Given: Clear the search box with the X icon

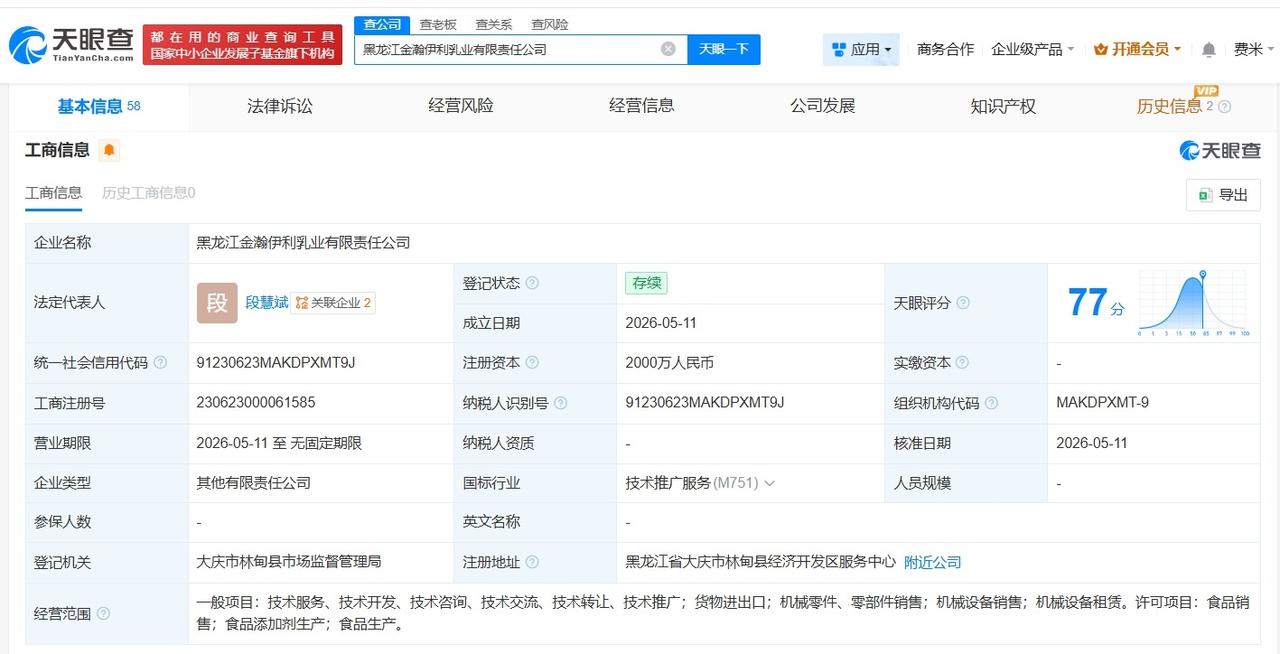Looking at the screenshot, I should click(668, 48).
